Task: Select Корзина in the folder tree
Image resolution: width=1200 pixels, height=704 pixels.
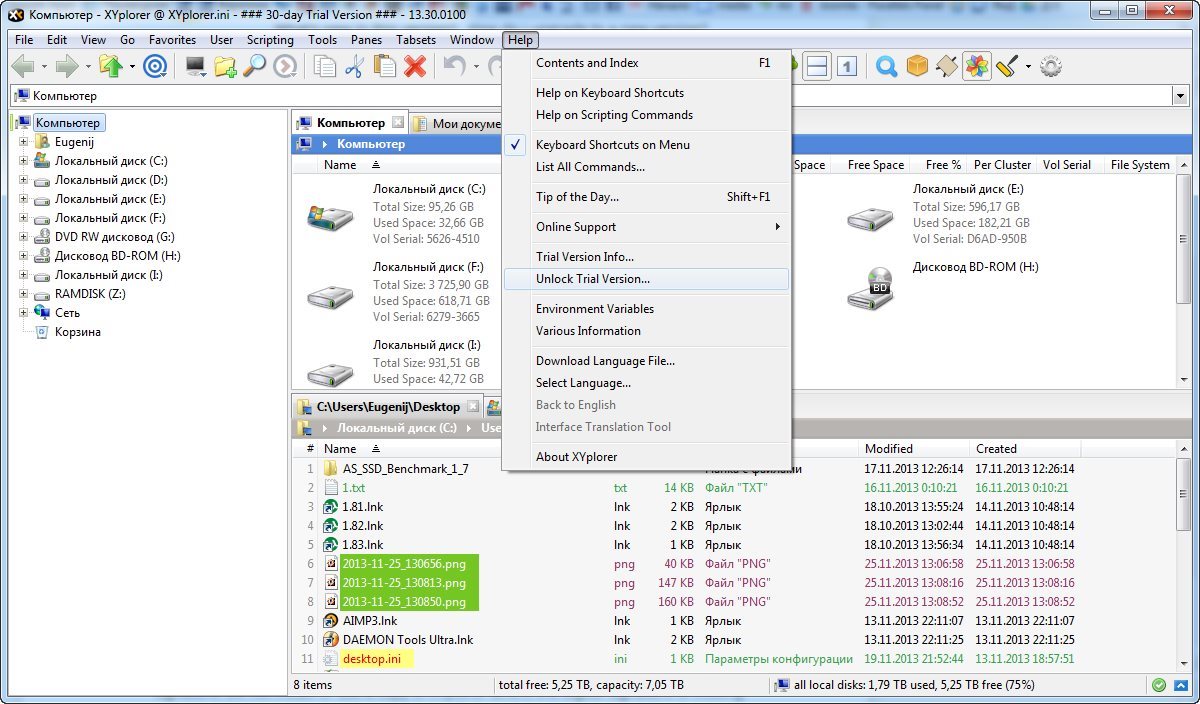Action: (x=78, y=332)
